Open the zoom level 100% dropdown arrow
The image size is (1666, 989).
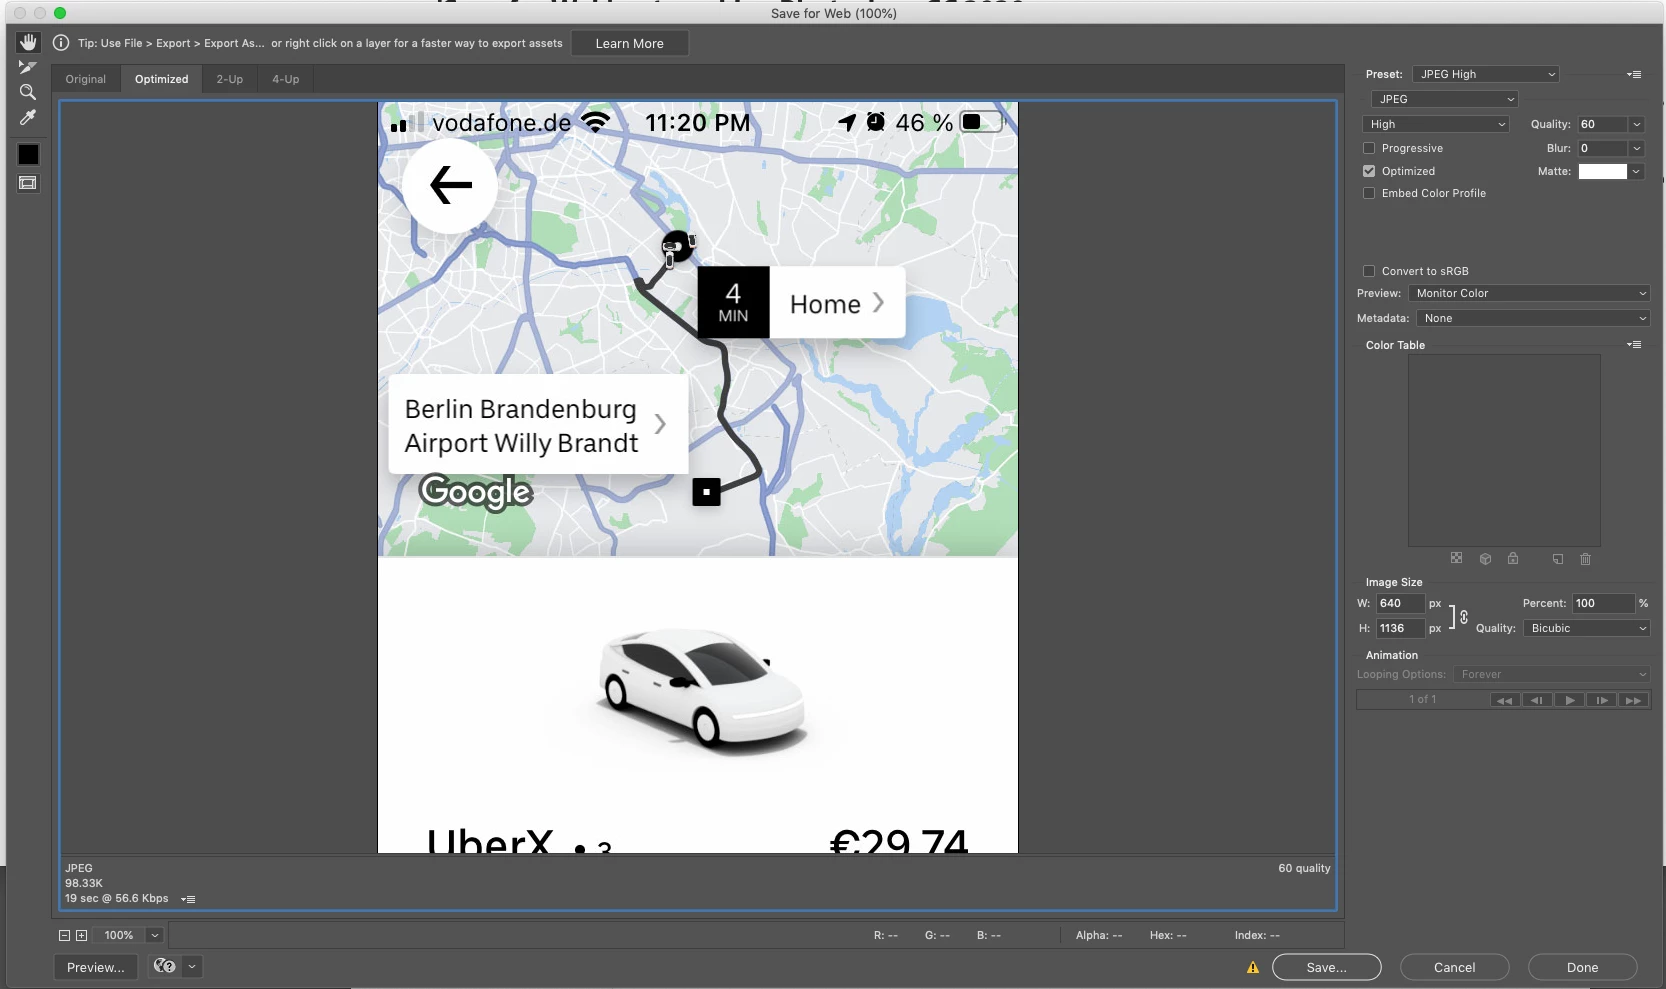[155, 935]
